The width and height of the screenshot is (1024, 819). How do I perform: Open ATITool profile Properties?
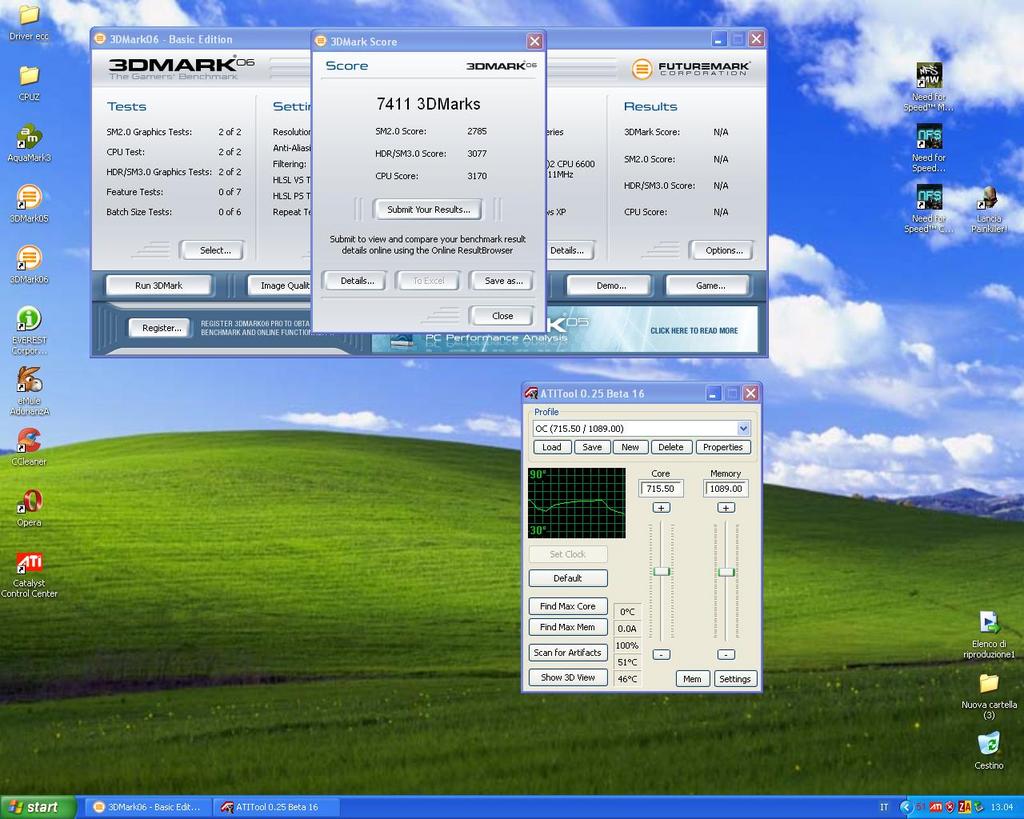[723, 447]
